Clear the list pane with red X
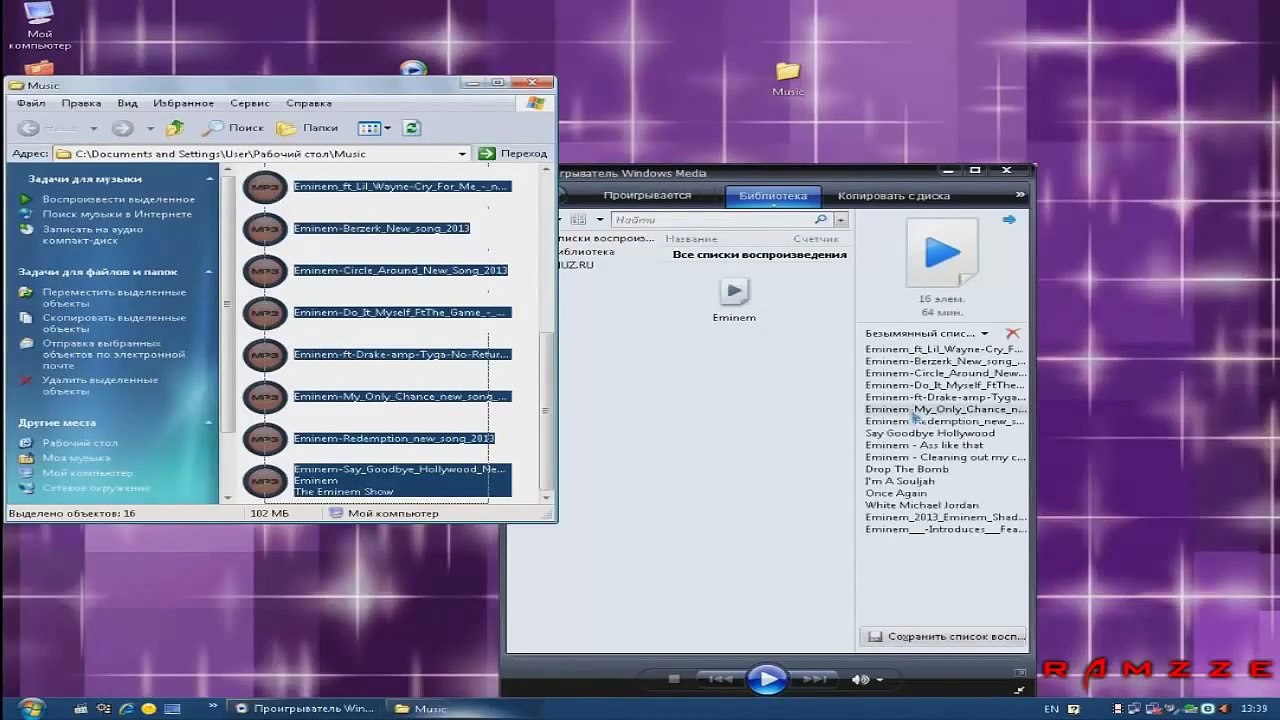The image size is (1280, 720). coord(1012,334)
